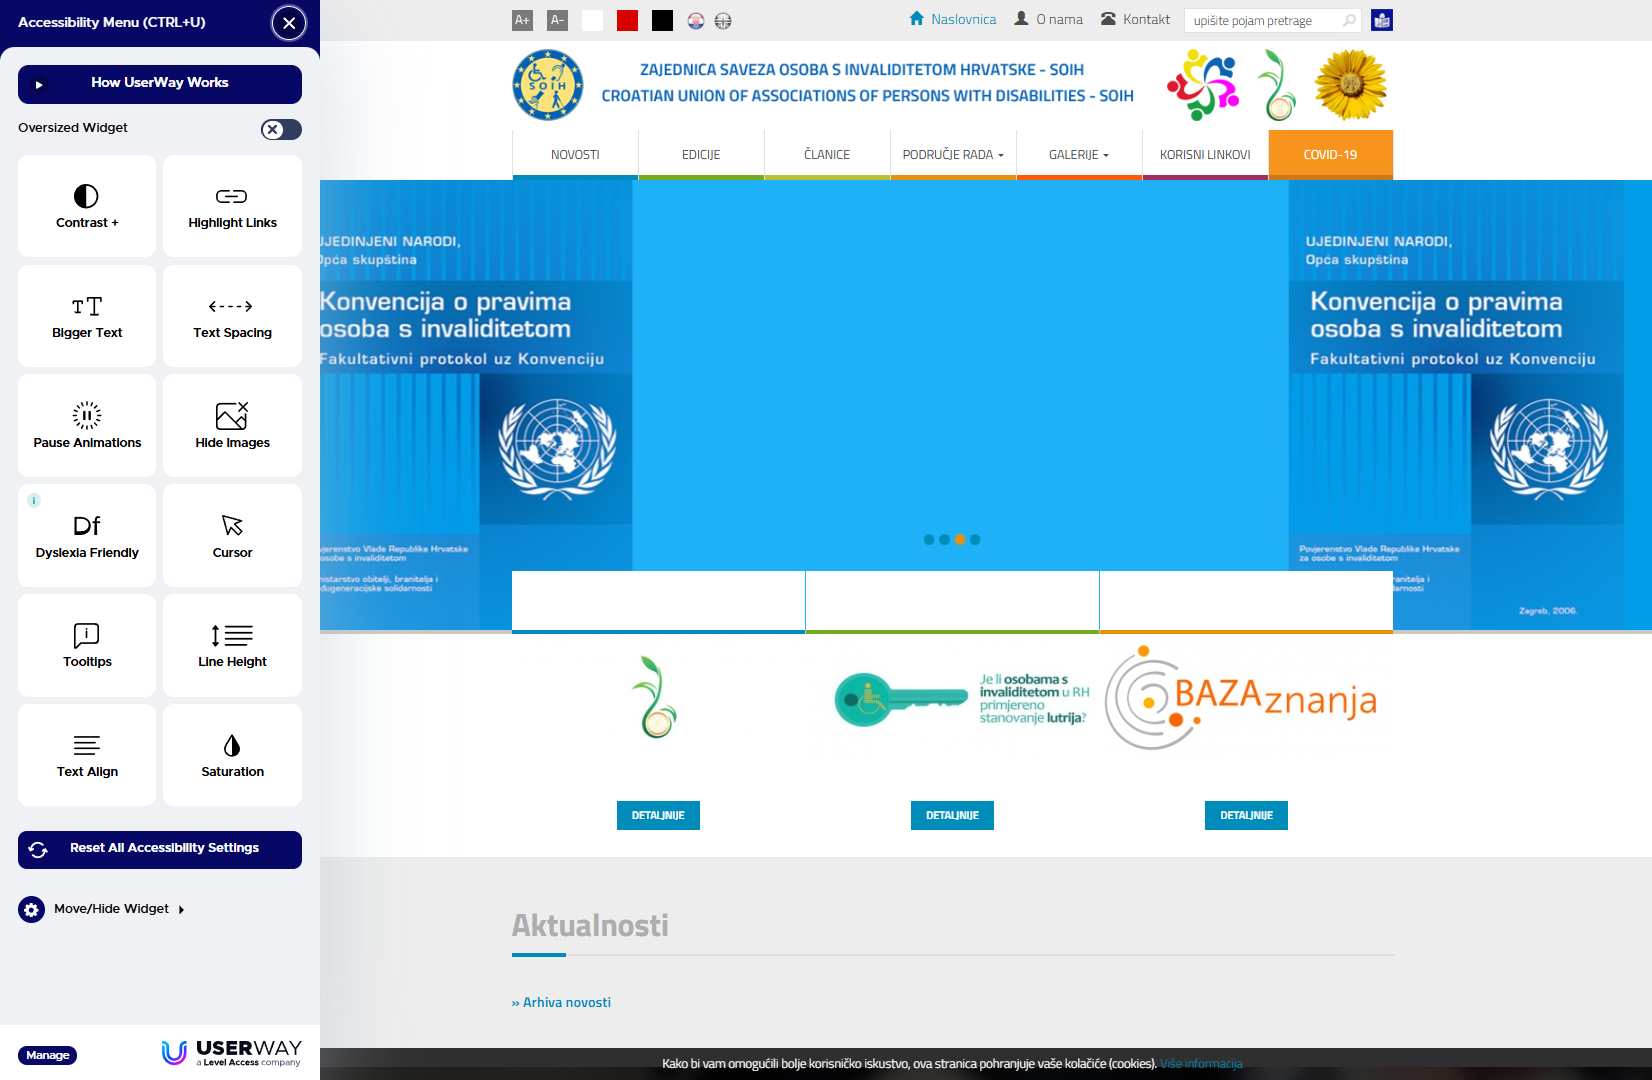1652x1080 pixels.
Task: Increase font size with A+ icon
Action: 522,20
